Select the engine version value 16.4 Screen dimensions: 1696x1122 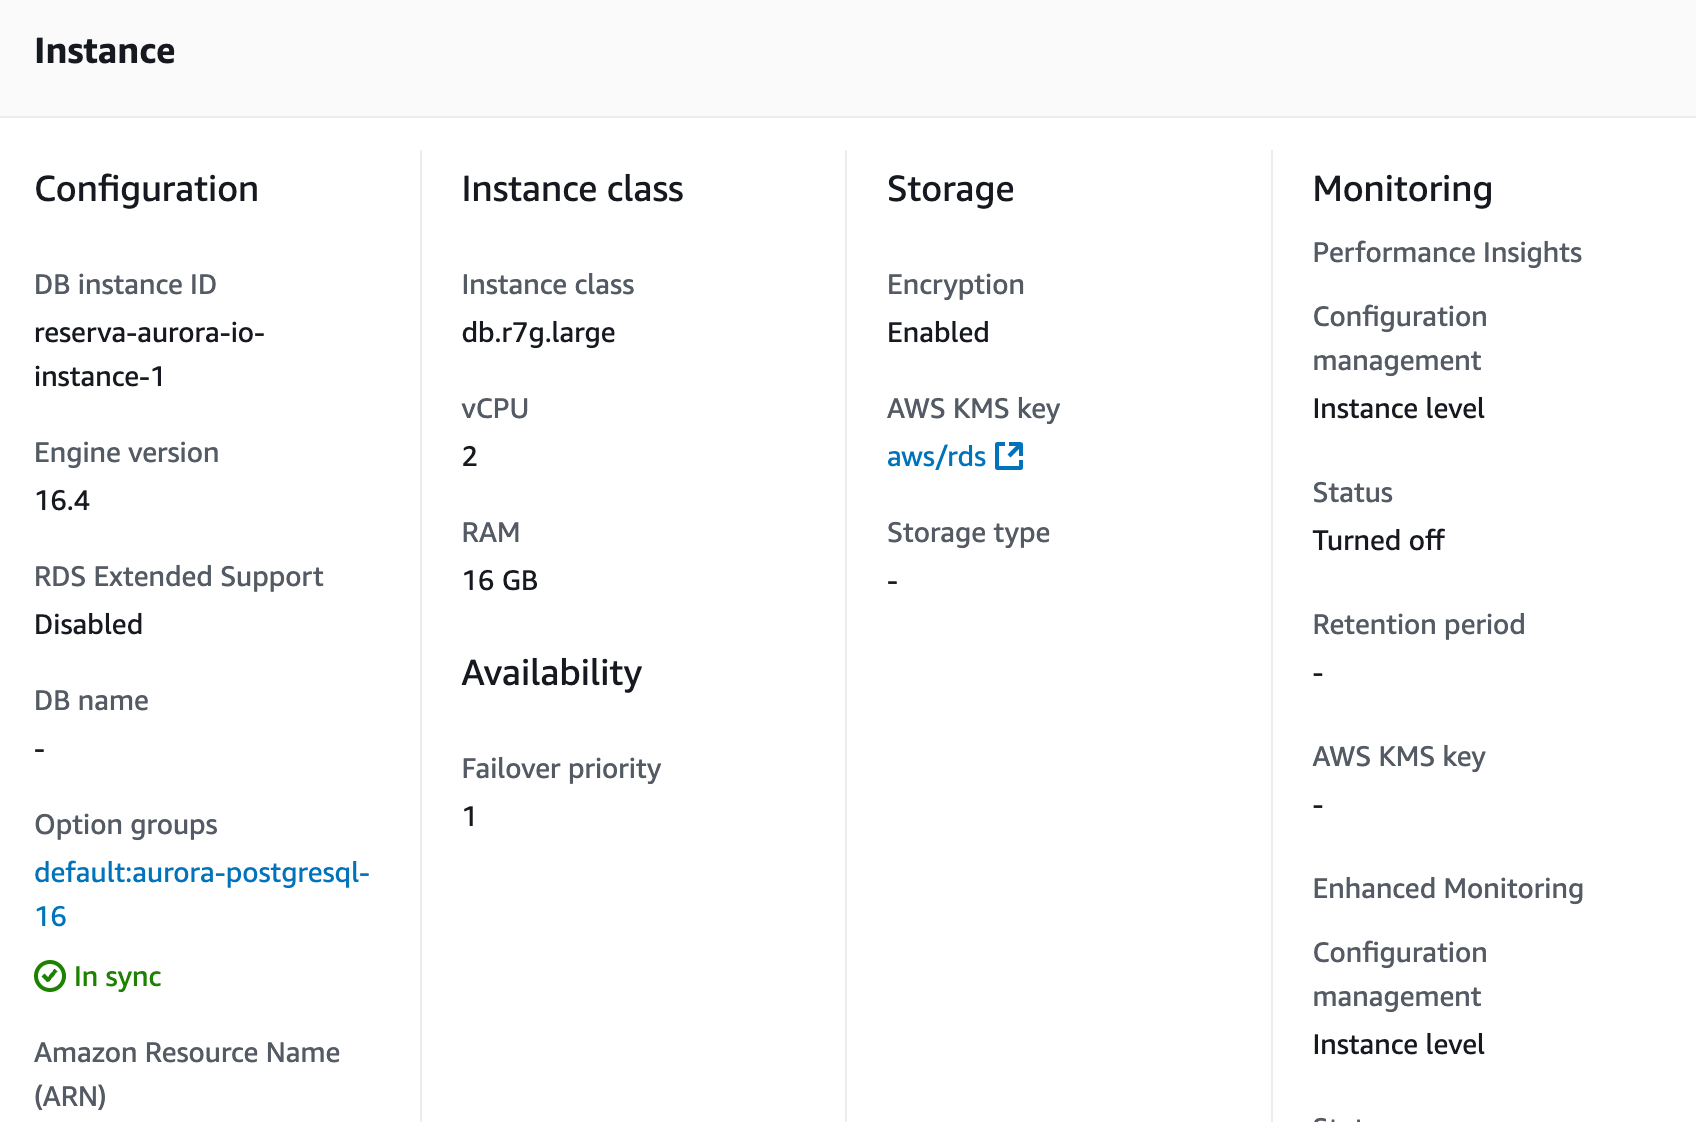[62, 500]
